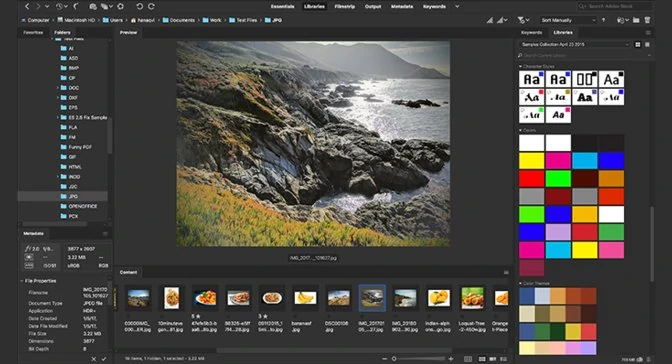Image resolution: width=672 pixels, height=364 pixels.
Task: Click the filter funnel icon
Action: coord(521,20)
